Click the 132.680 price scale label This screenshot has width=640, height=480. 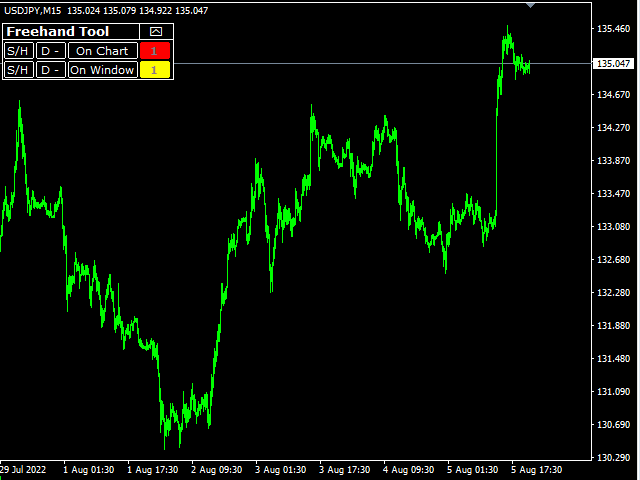(613, 260)
